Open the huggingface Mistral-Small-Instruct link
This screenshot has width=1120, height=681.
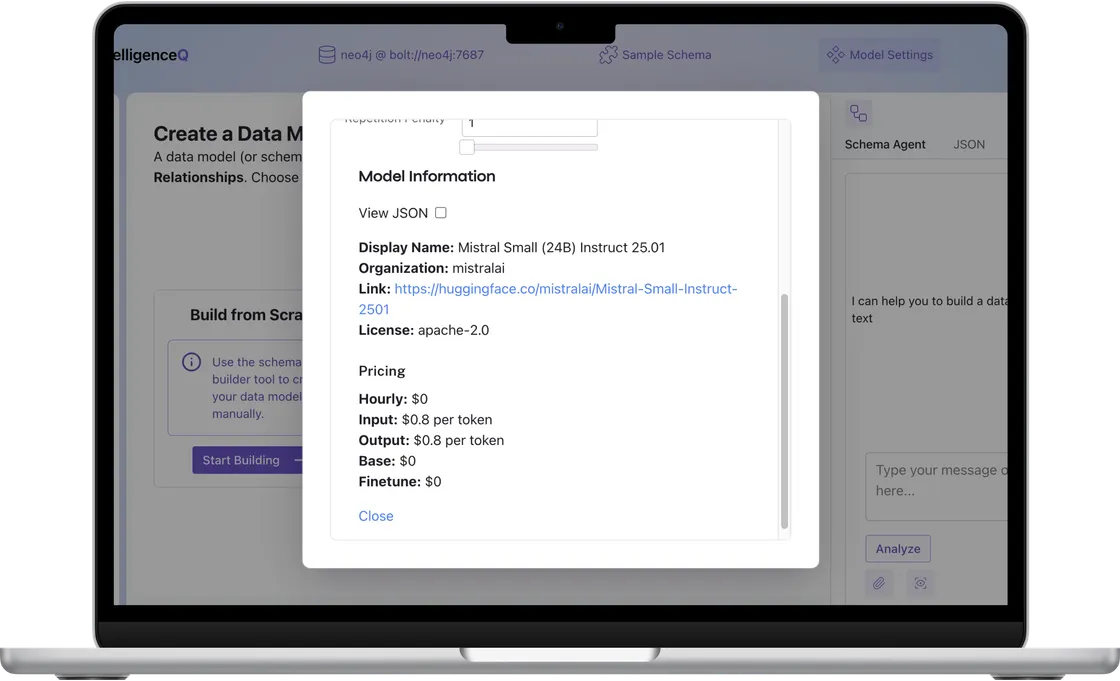tap(548, 299)
